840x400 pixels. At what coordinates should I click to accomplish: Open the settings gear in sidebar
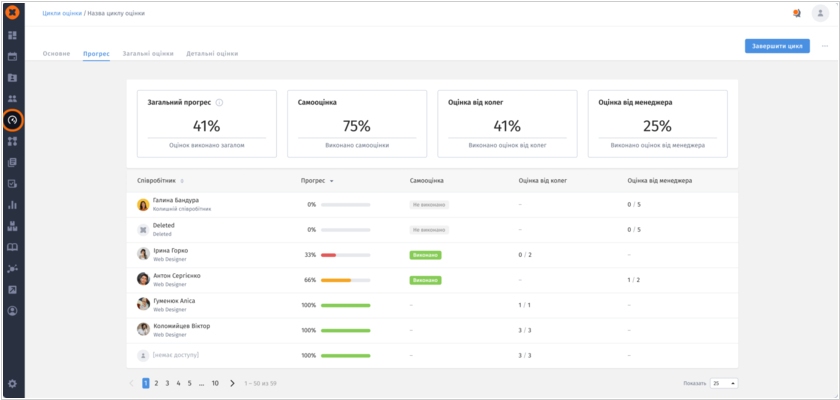coord(13,384)
